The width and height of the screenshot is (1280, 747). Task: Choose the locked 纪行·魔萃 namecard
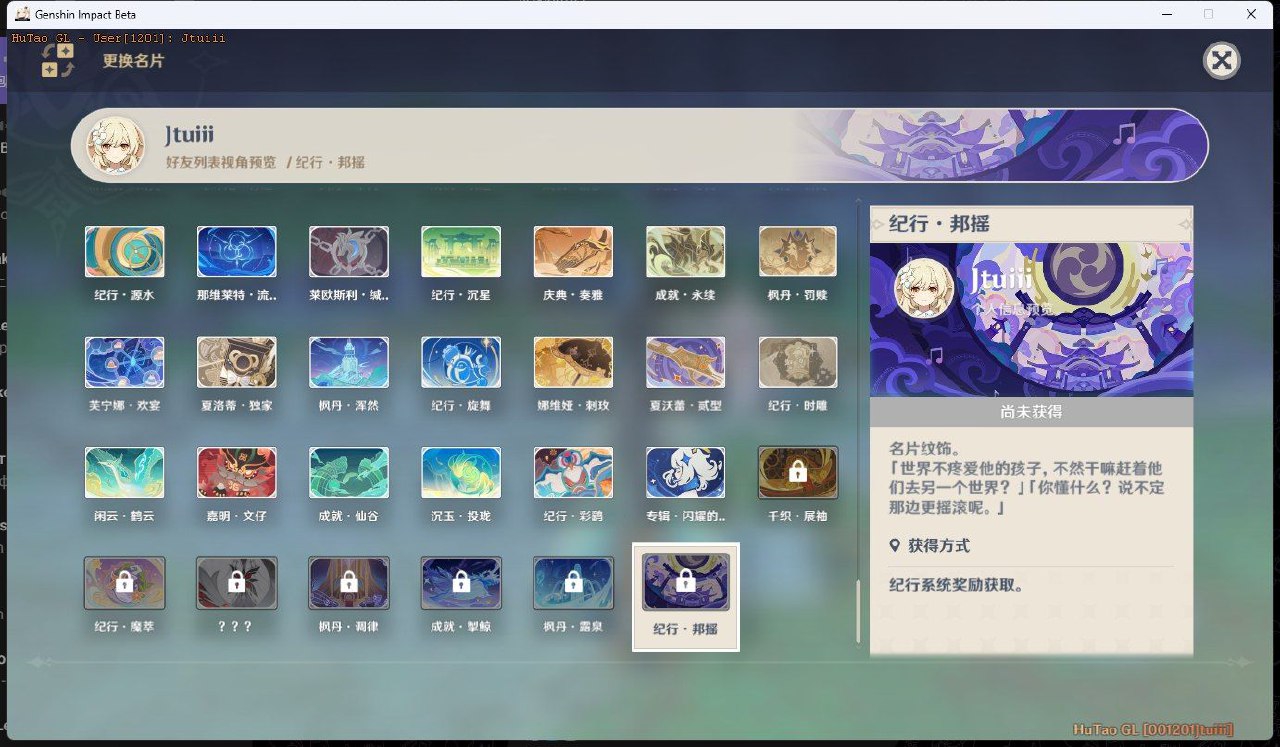(x=125, y=582)
